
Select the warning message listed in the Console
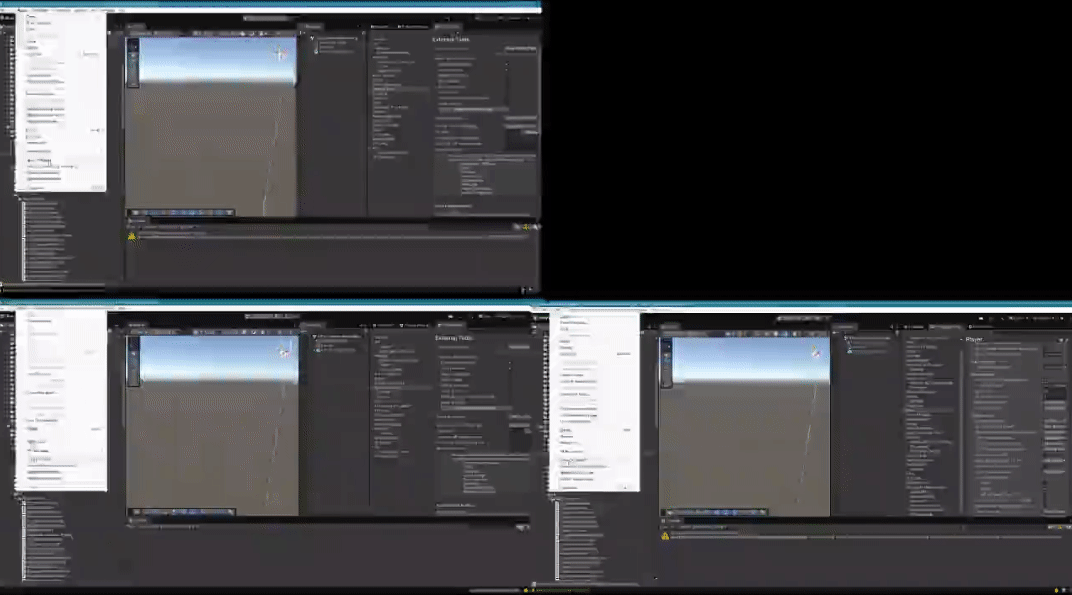click(750, 536)
